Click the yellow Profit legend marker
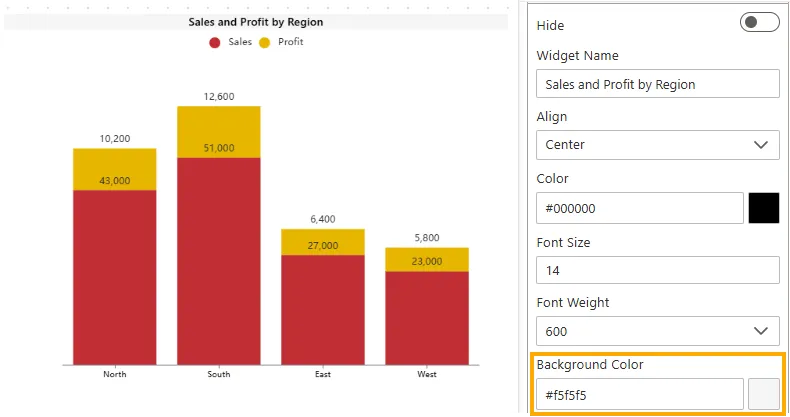The image size is (790, 417). [x=265, y=42]
